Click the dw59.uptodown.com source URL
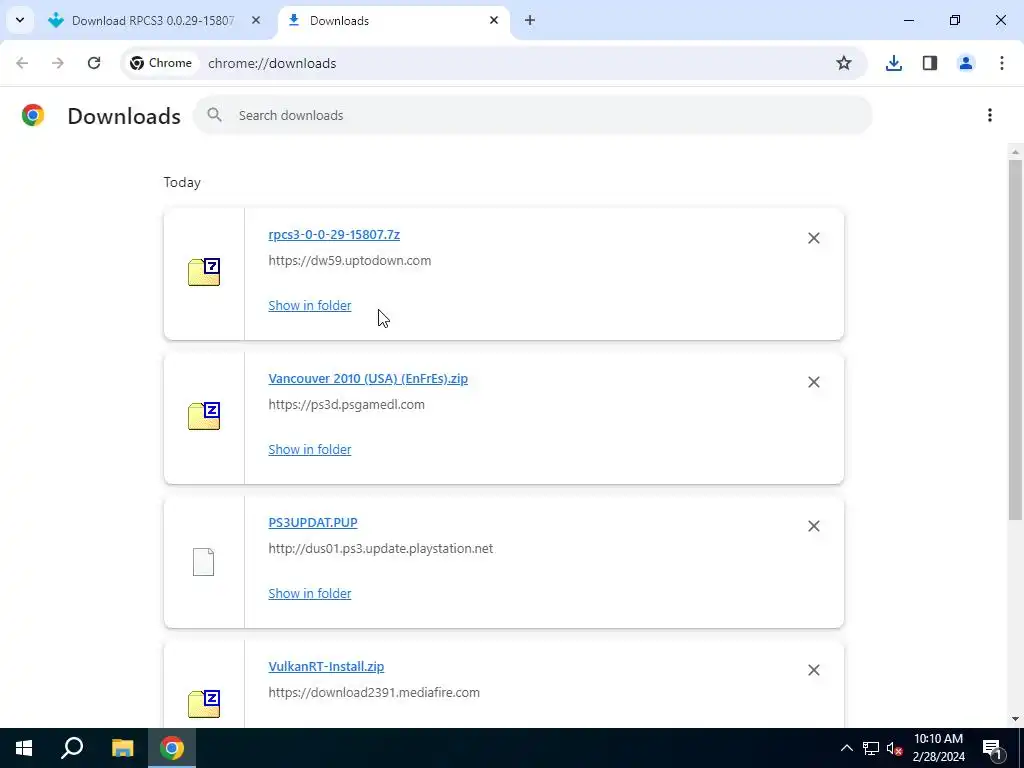 349,261
